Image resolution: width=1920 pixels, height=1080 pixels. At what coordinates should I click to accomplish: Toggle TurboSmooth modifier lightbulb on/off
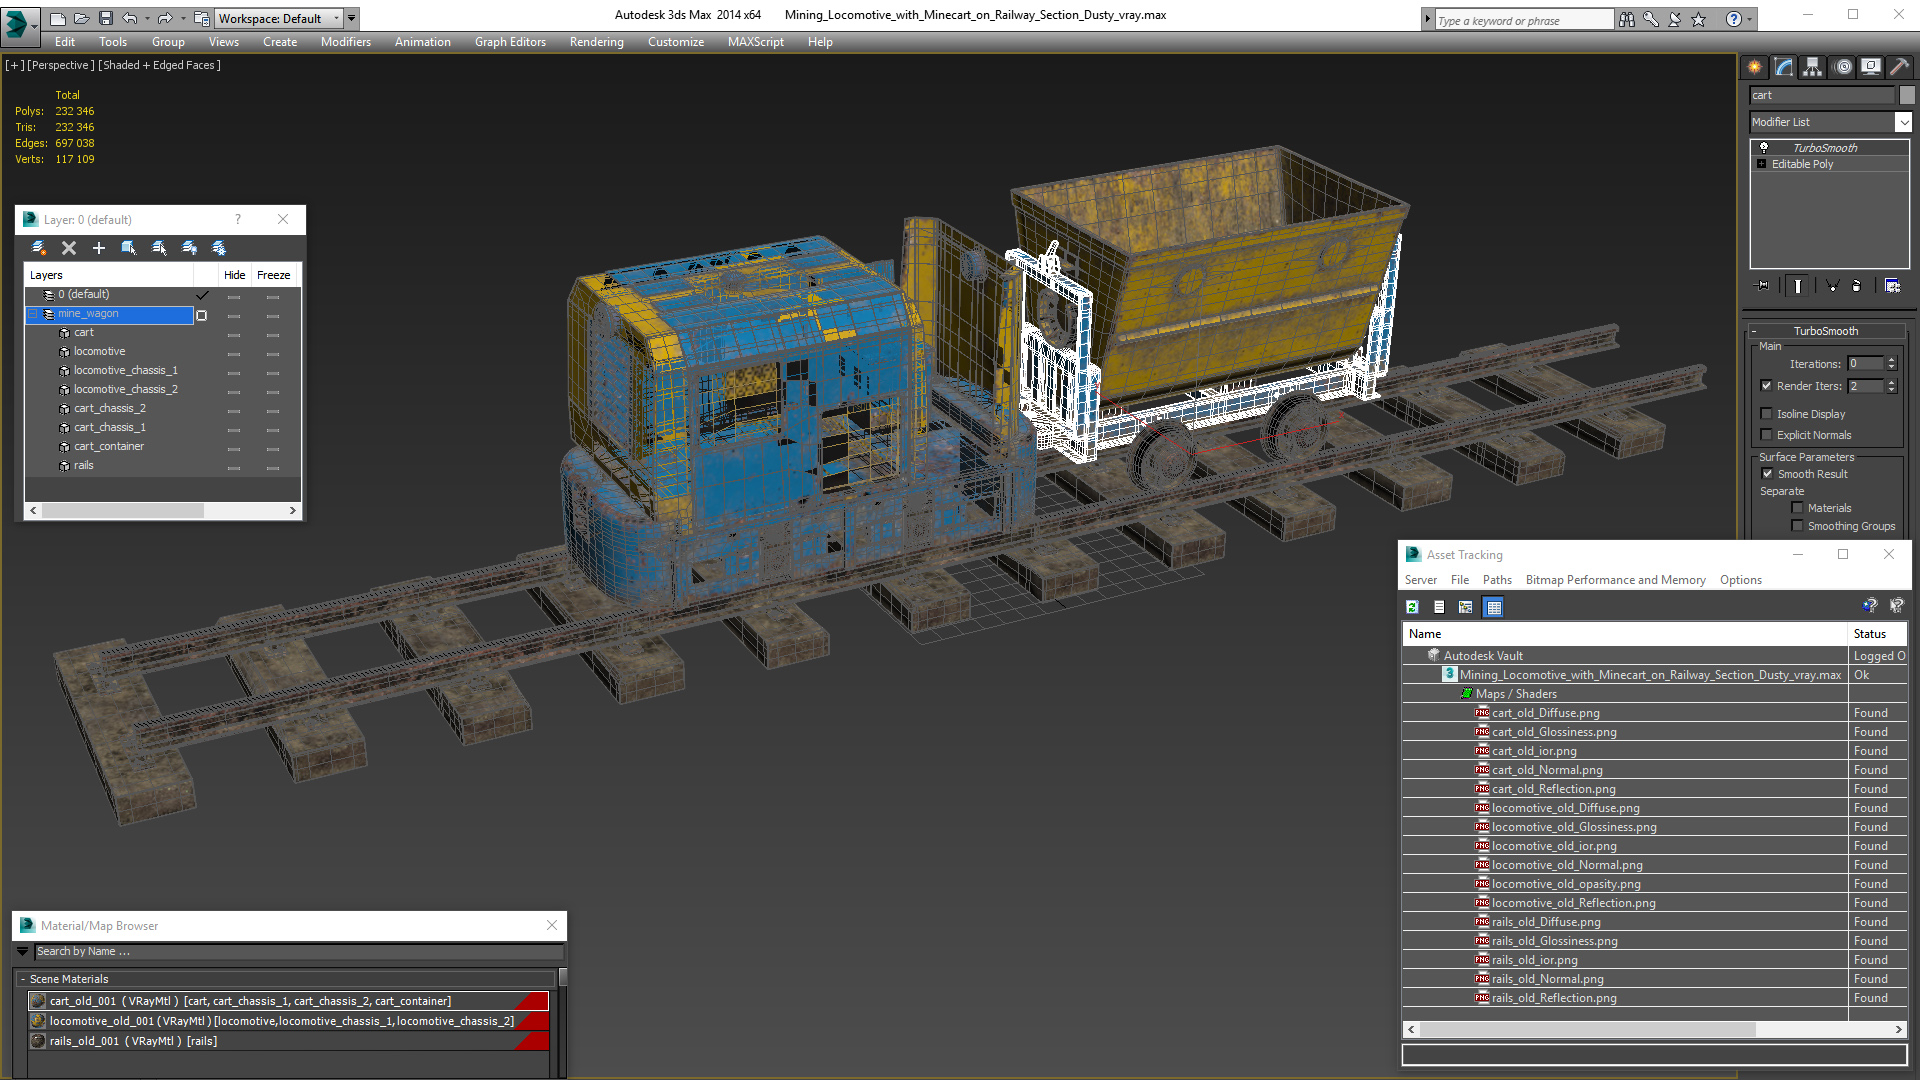(1764, 147)
